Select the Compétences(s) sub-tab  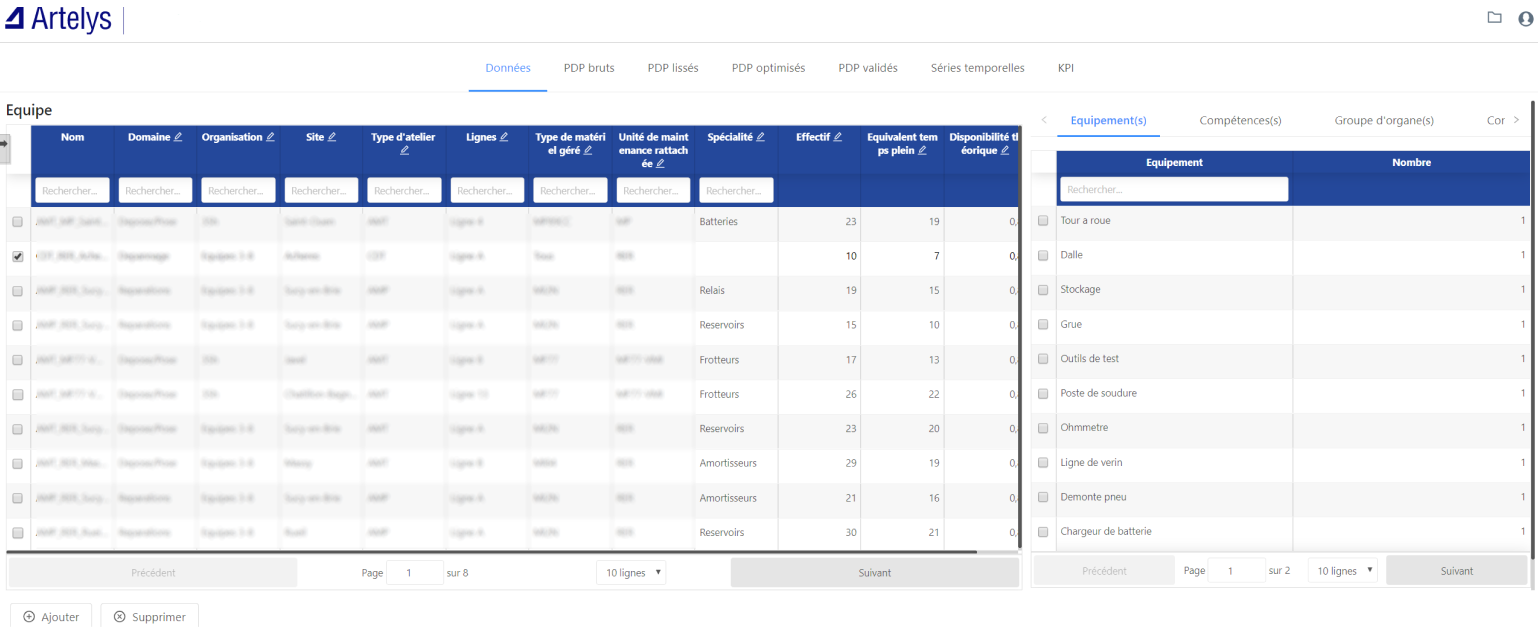tap(1240, 120)
